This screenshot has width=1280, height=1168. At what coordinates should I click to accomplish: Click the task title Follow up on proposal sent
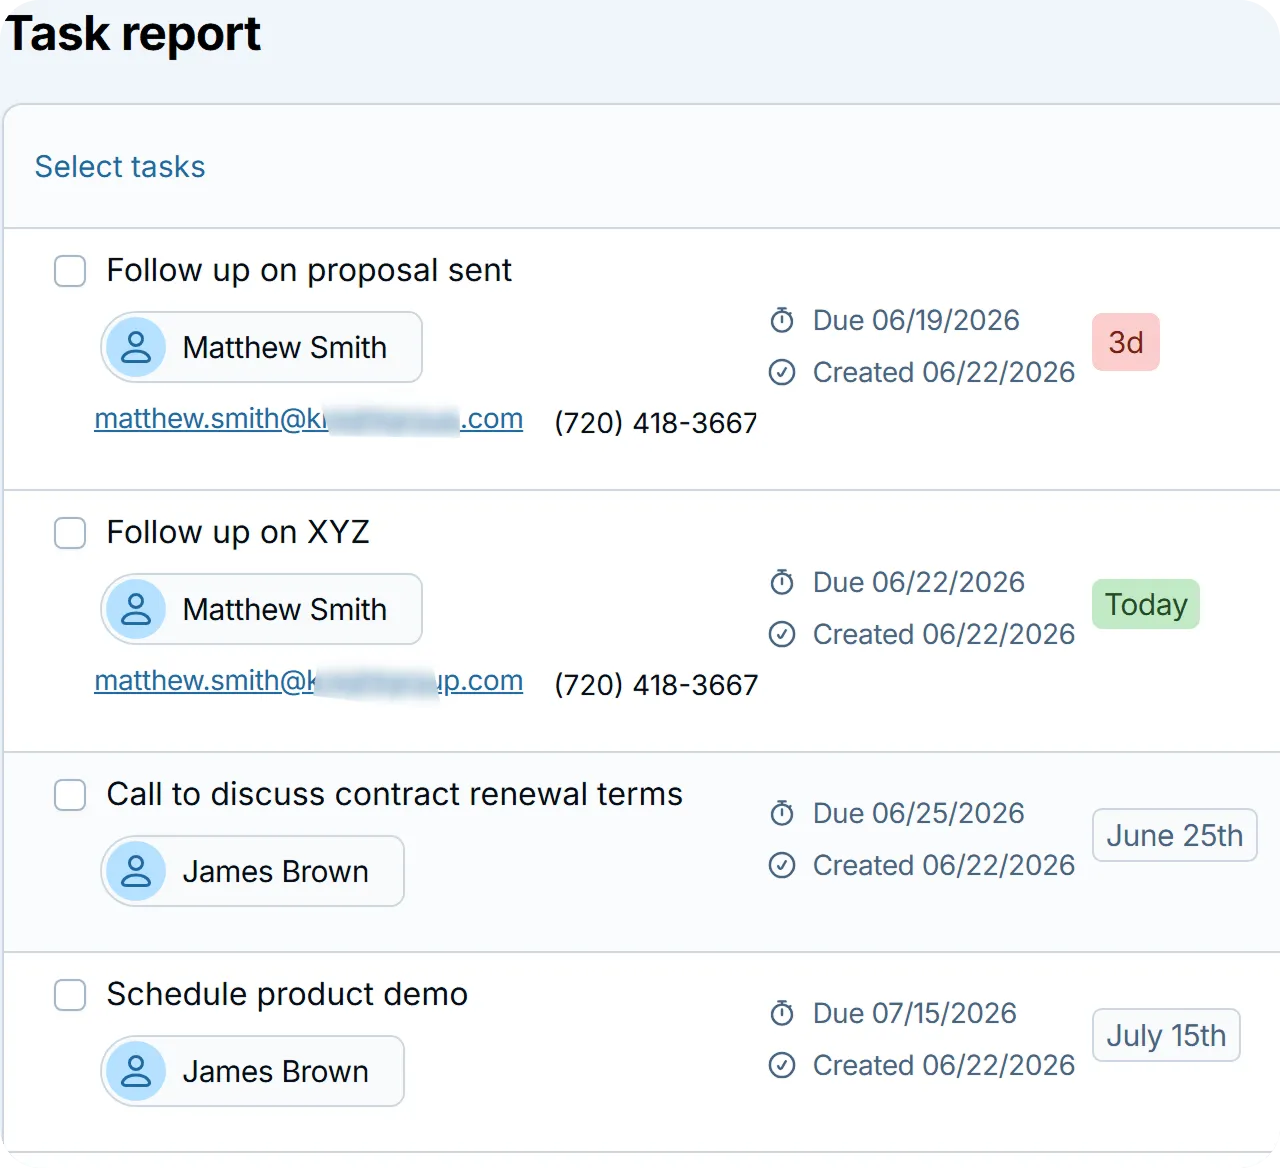coord(309,270)
